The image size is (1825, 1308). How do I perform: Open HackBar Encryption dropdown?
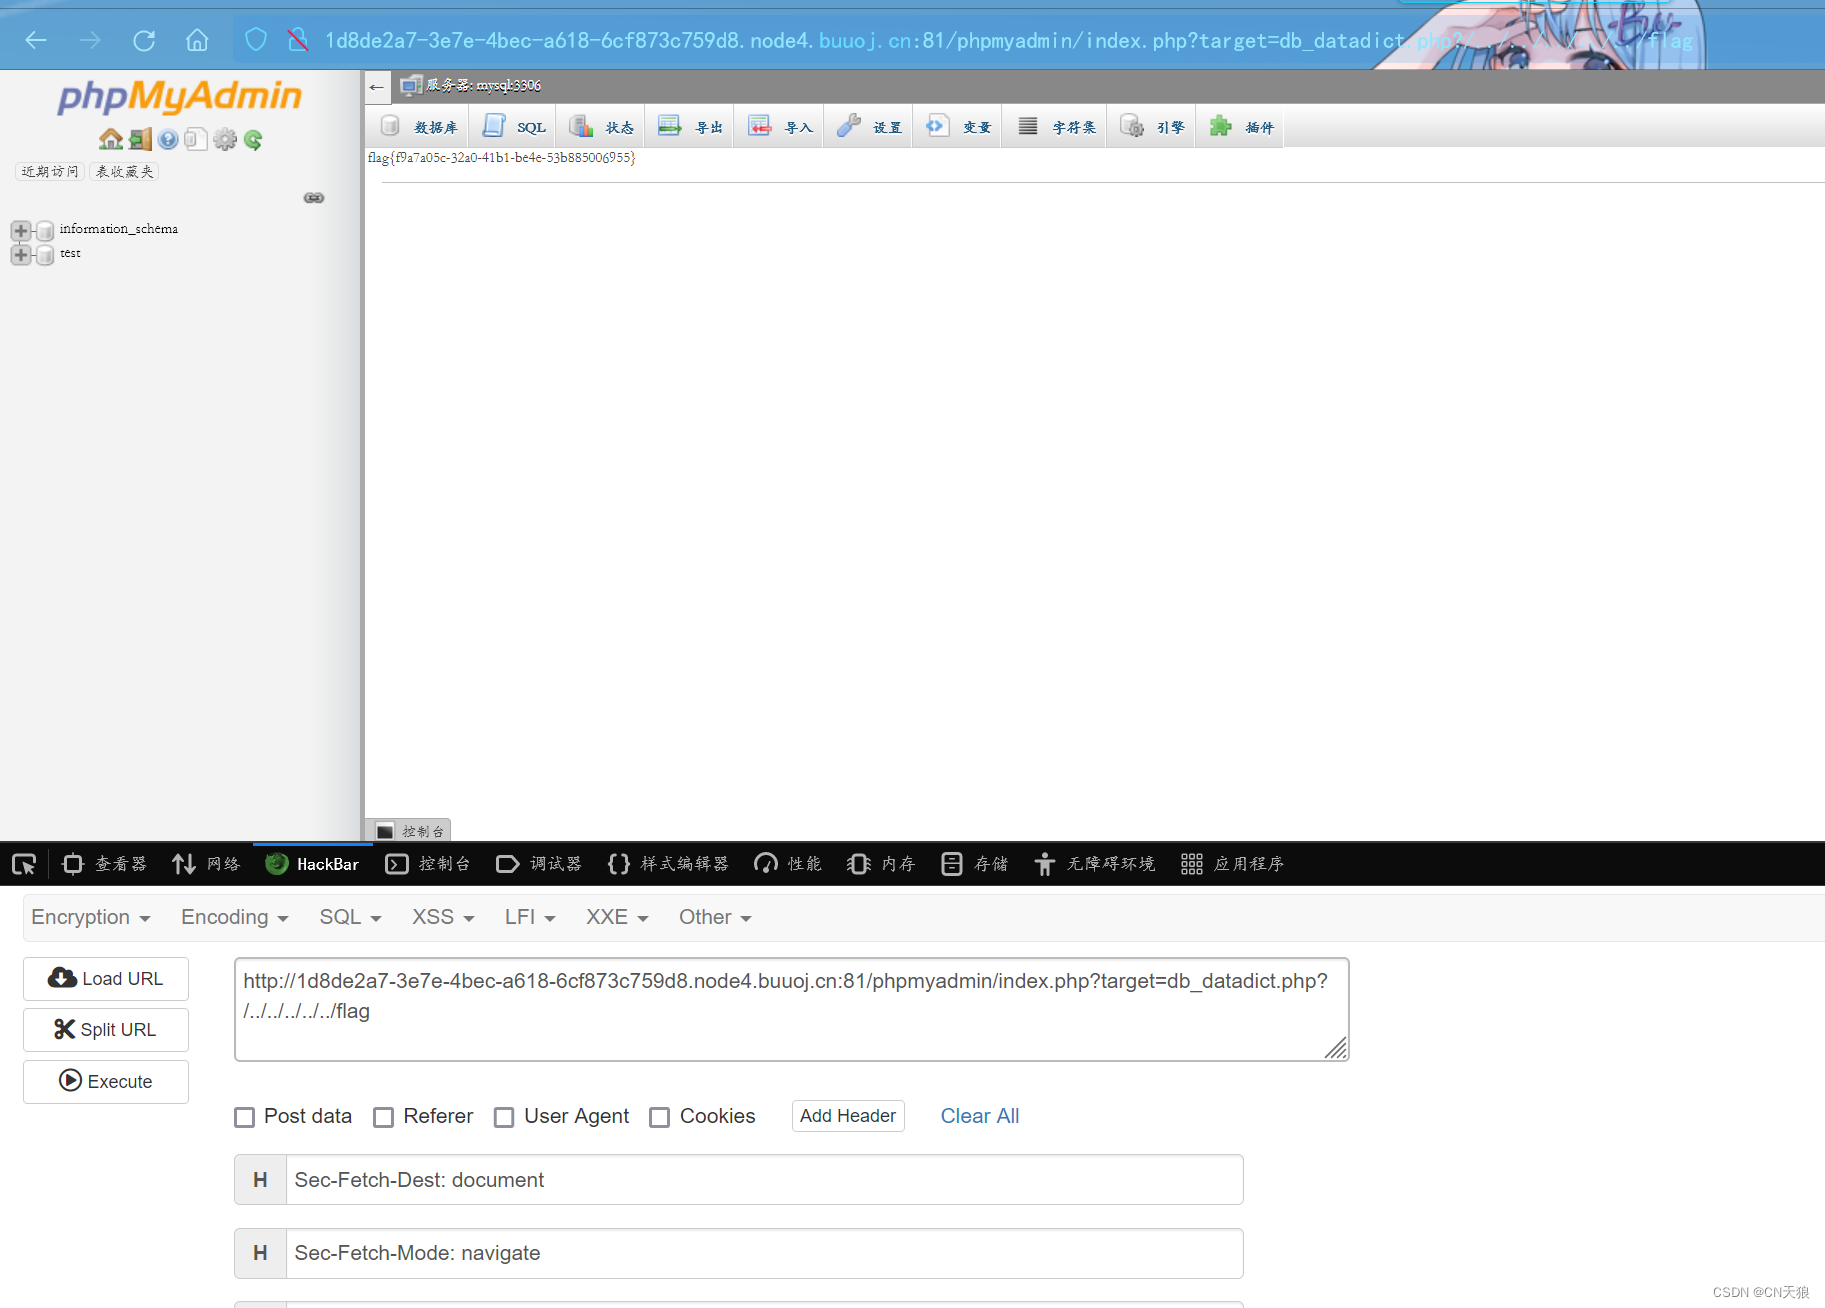(x=91, y=917)
